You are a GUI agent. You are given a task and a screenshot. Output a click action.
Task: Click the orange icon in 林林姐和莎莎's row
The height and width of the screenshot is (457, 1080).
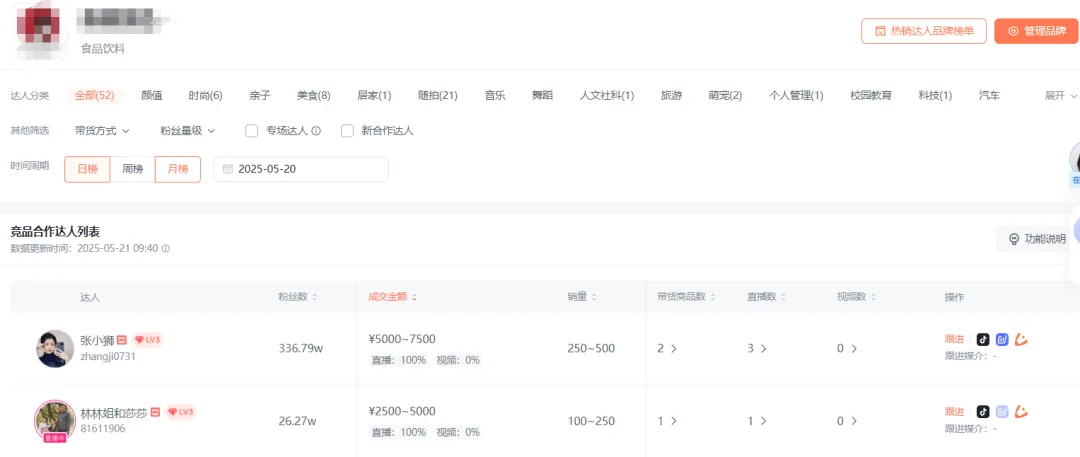pyautogui.click(x=1021, y=411)
